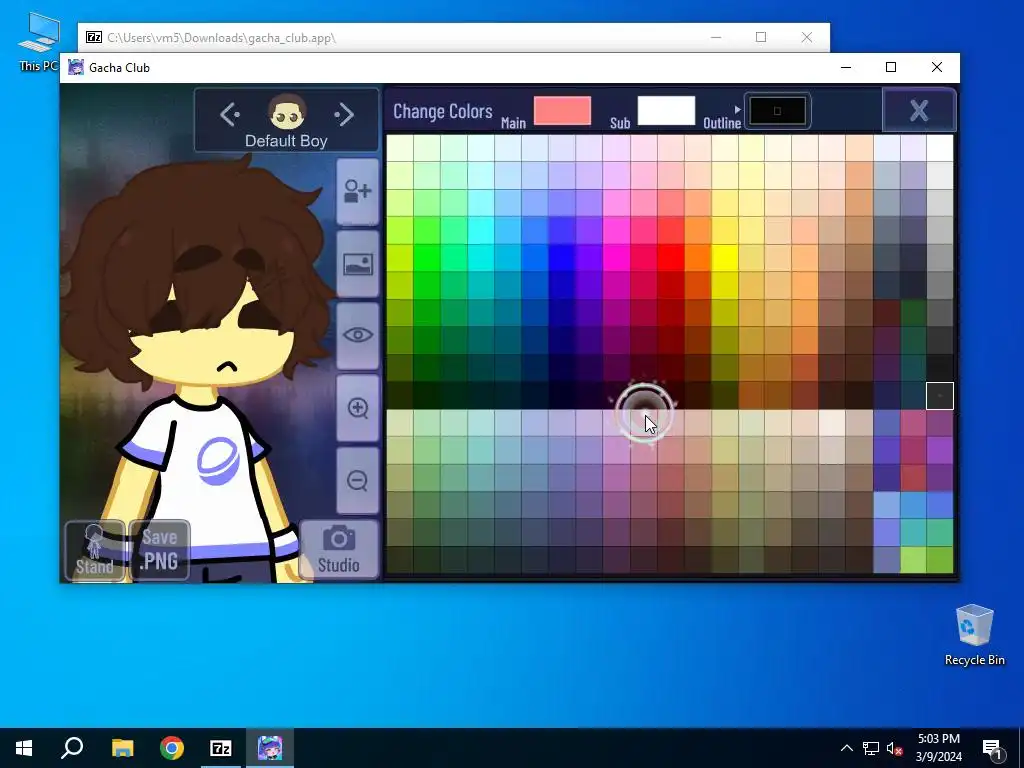Go to the next character with right arrow

click(x=344, y=115)
